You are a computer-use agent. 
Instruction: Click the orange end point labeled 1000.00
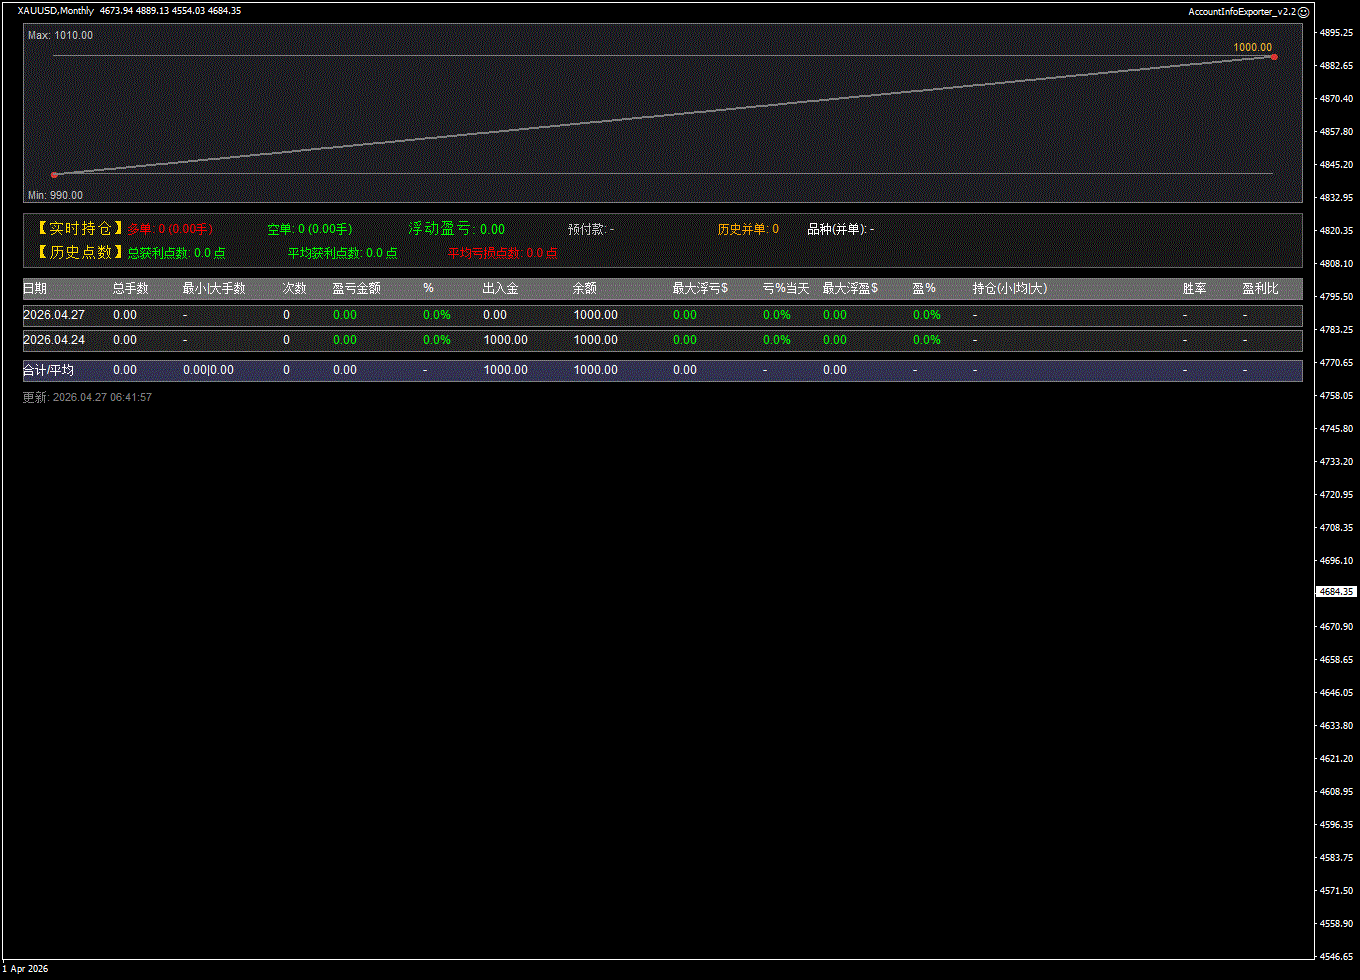[1273, 57]
